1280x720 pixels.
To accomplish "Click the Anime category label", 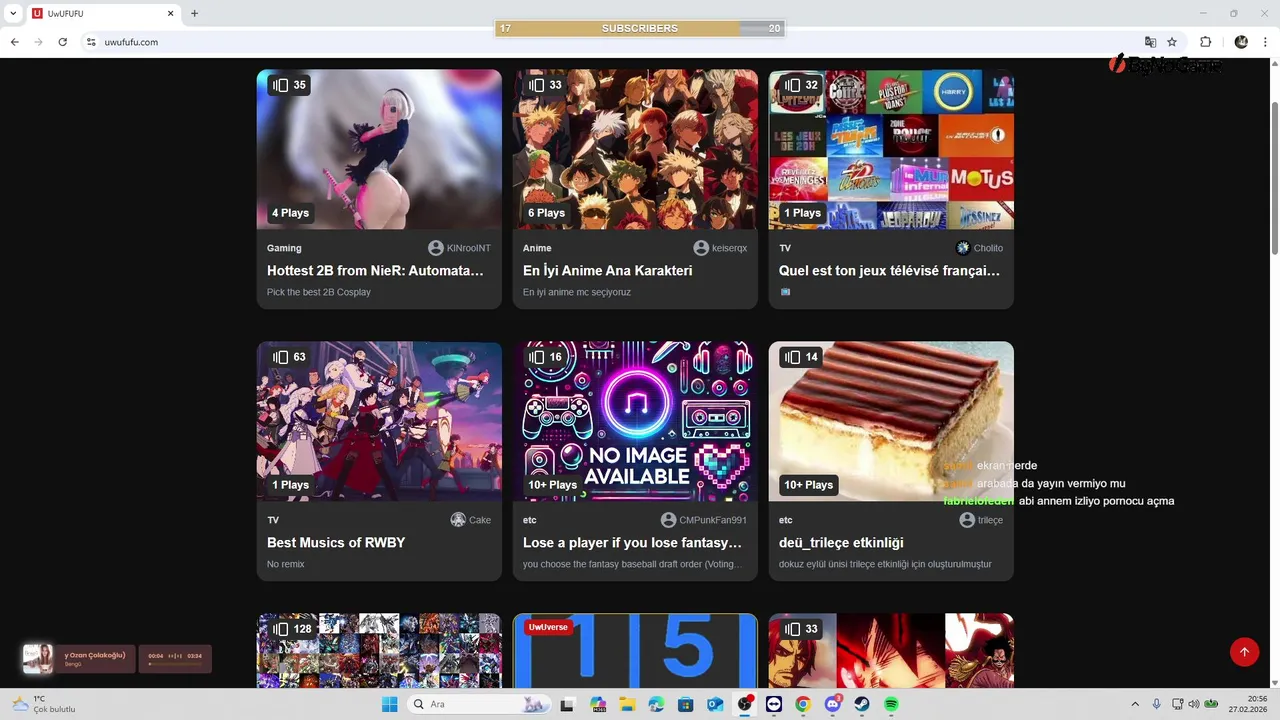I will (537, 248).
